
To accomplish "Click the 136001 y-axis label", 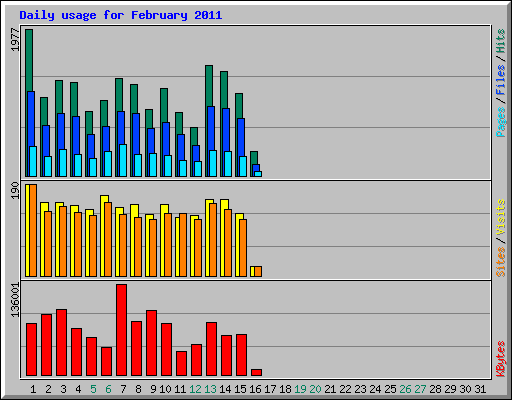I will (15, 300).
